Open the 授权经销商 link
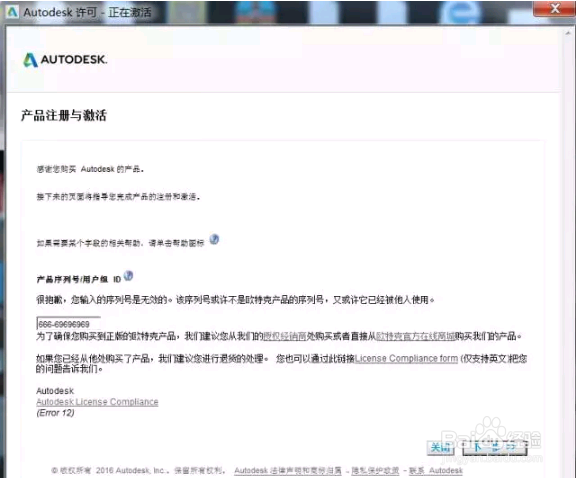Screen dimensions: 576x478 click(x=285, y=336)
